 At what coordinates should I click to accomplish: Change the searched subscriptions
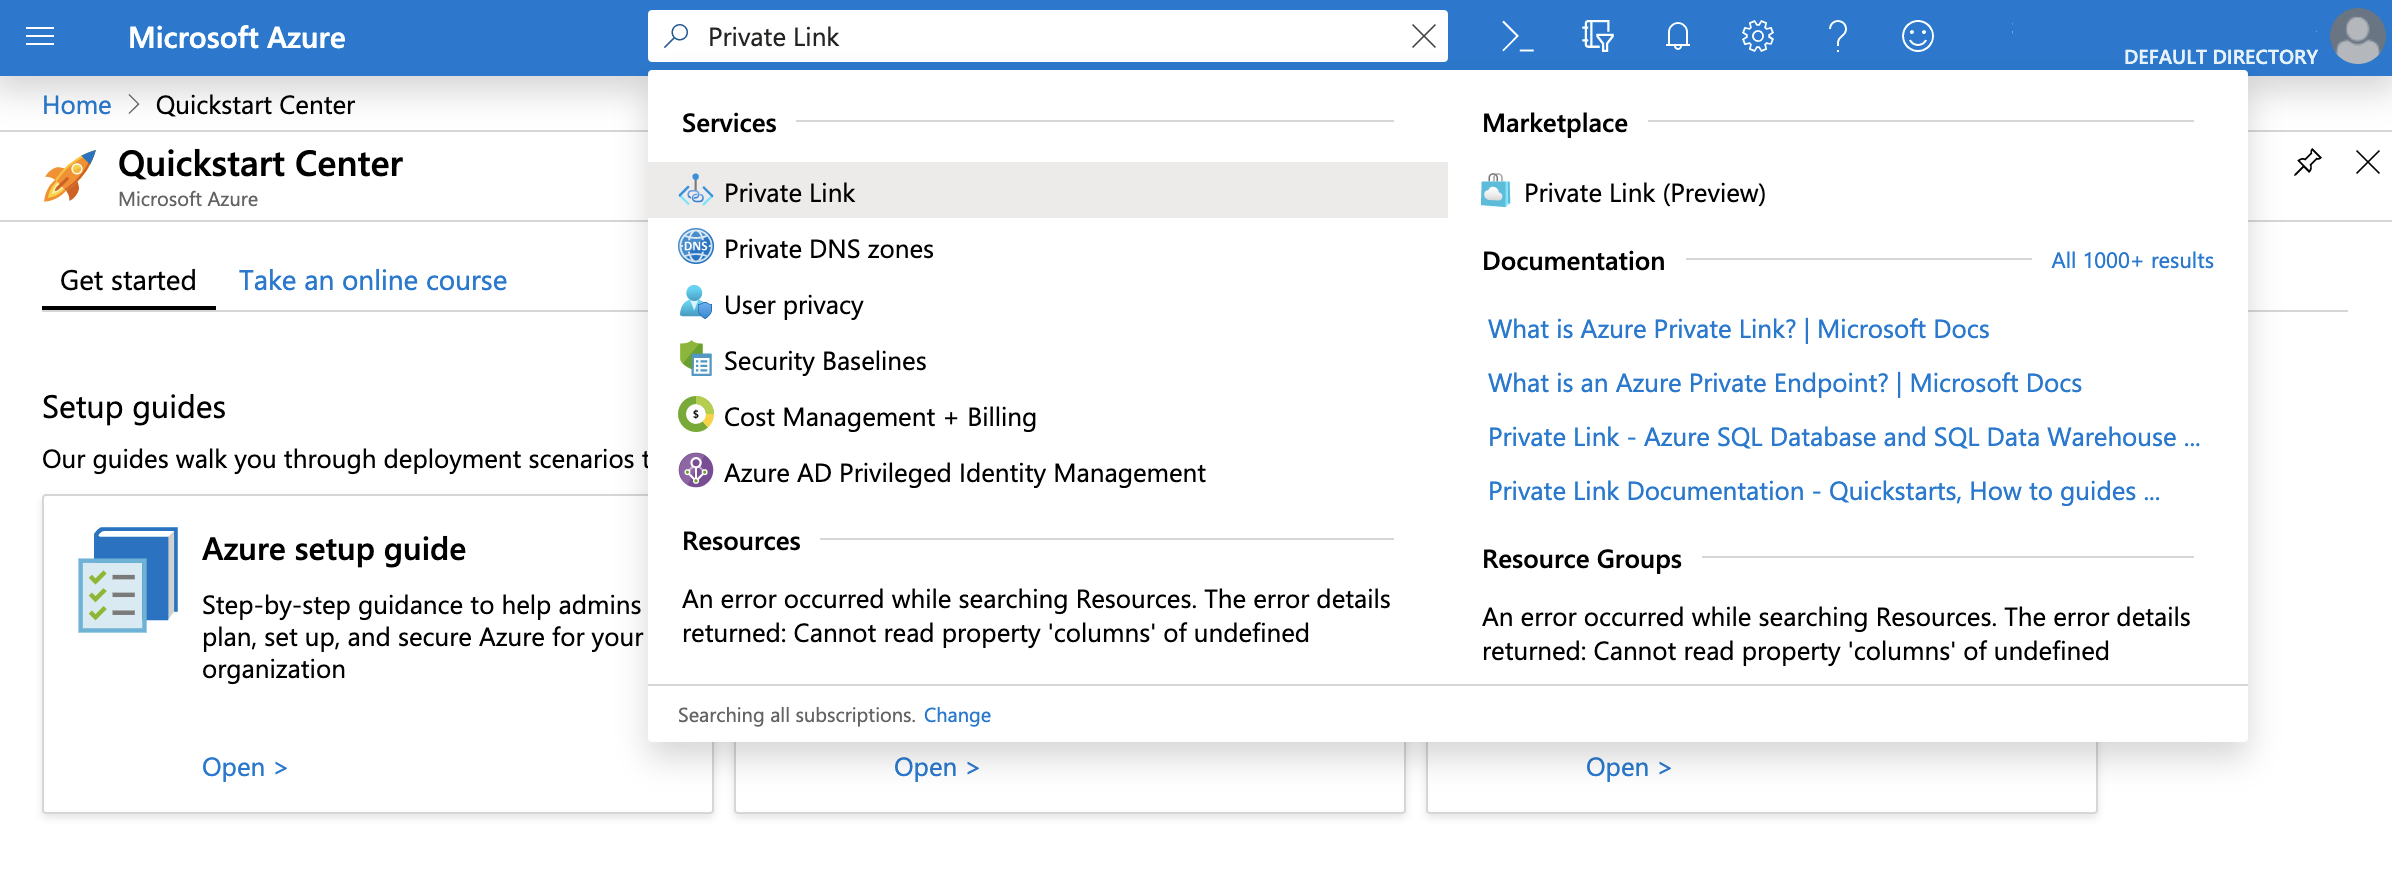[957, 715]
